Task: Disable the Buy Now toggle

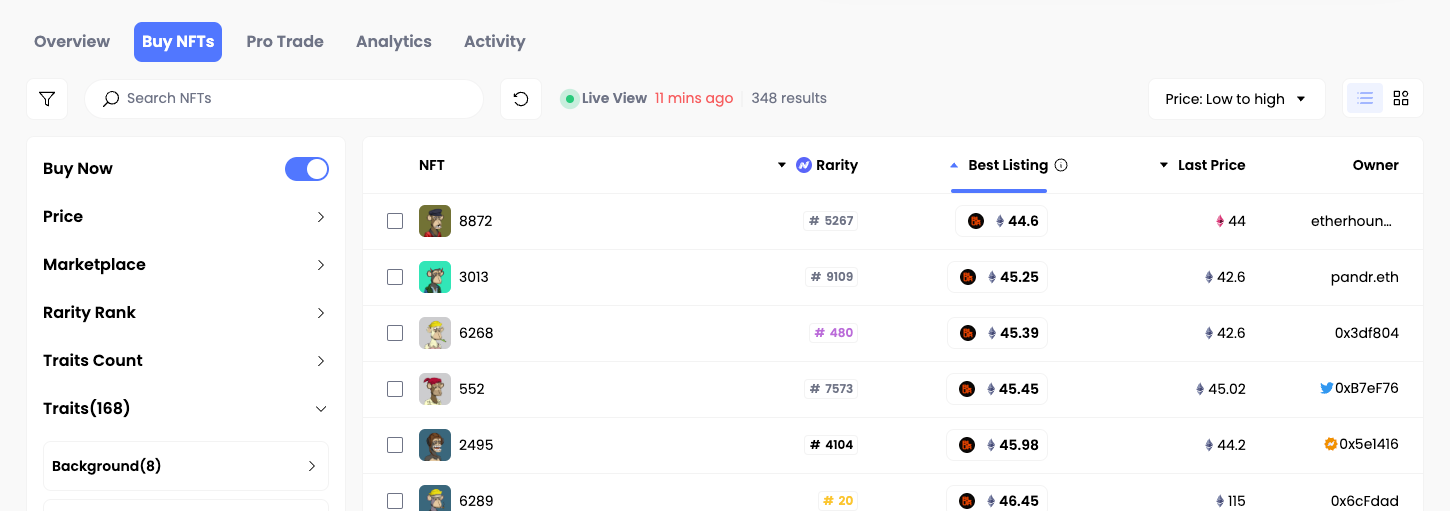Action: coord(307,169)
